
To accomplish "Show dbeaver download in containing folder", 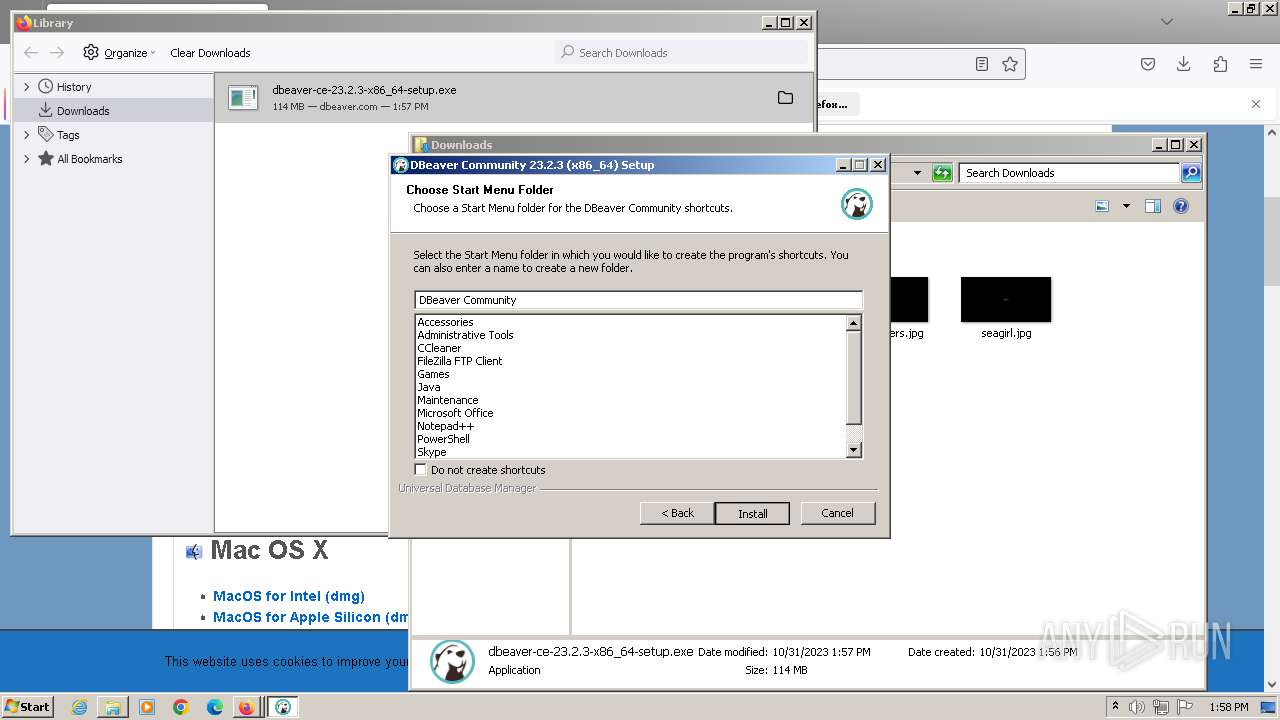I will 785,98.
